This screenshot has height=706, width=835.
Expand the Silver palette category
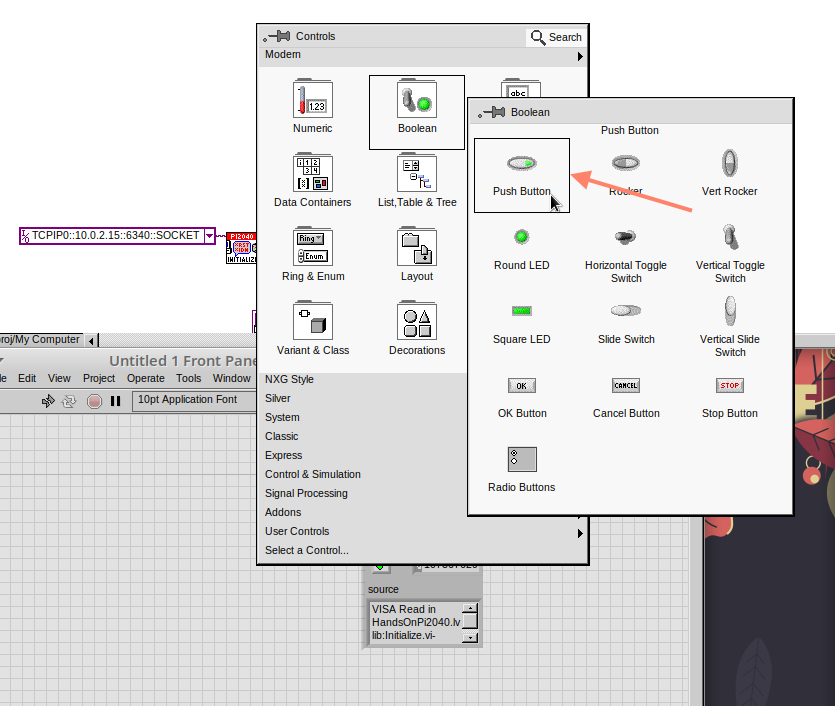277,398
